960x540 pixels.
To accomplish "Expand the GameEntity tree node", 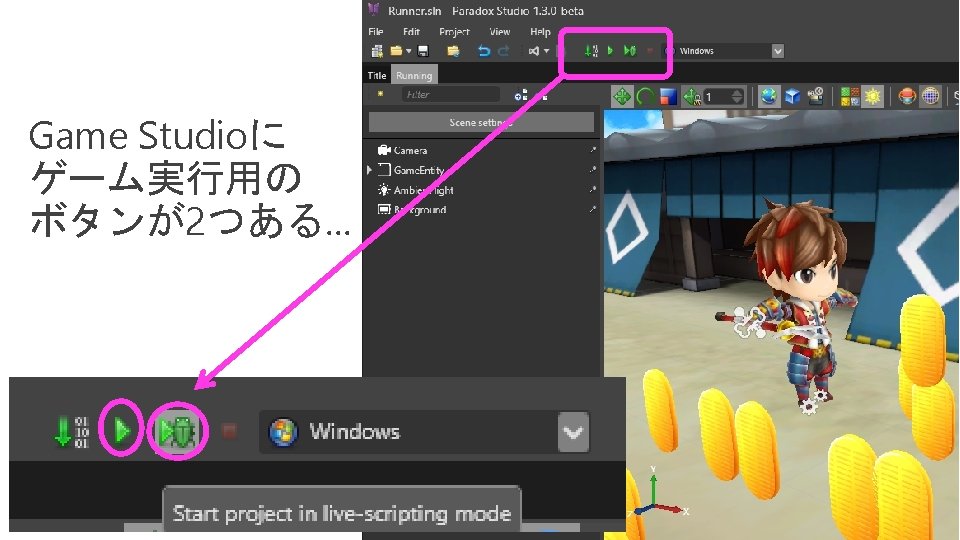I will click(x=369, y=170).
